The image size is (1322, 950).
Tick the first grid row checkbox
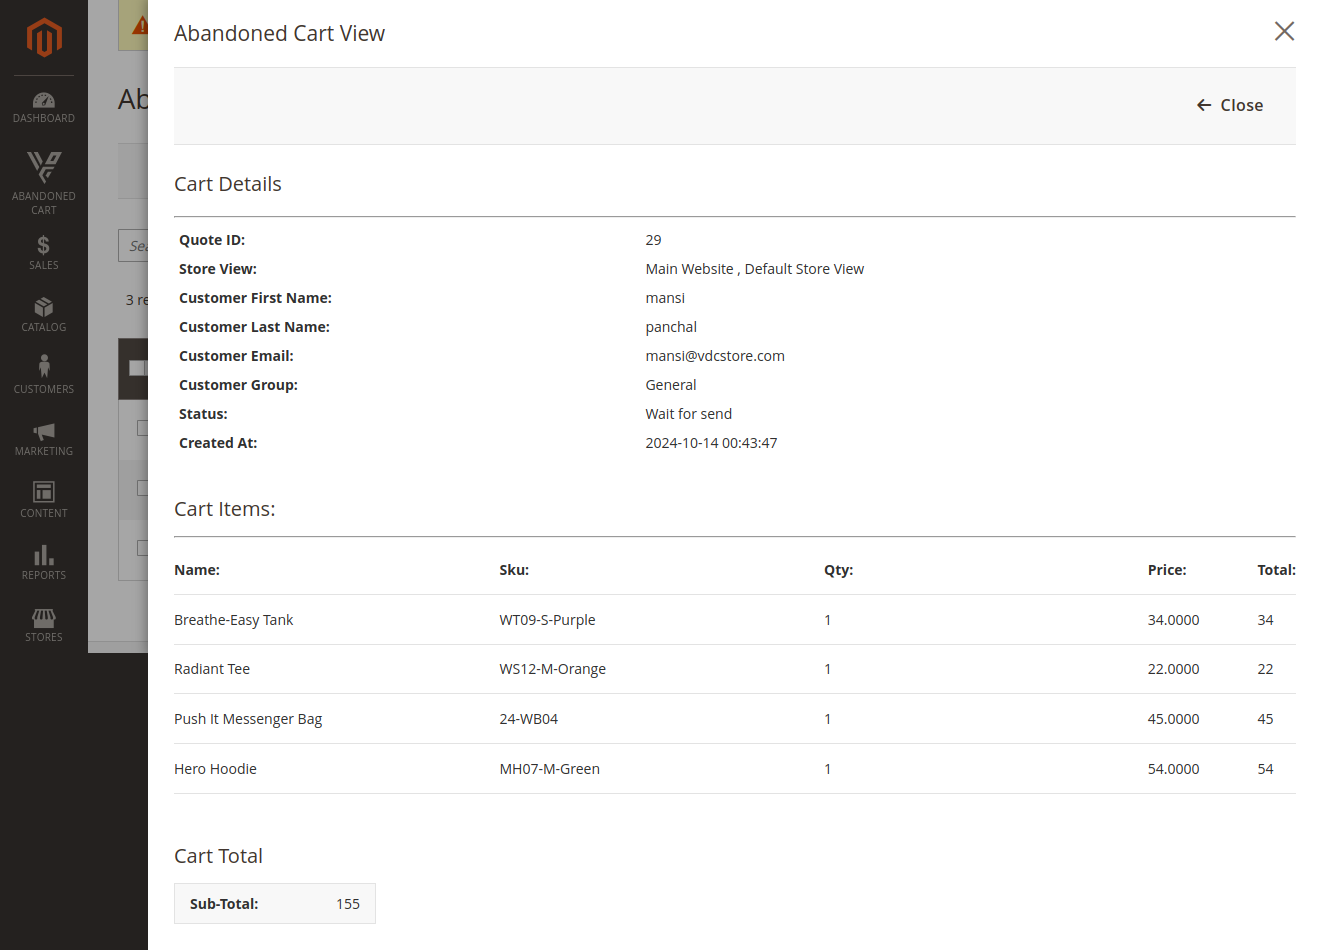(142, 428)
